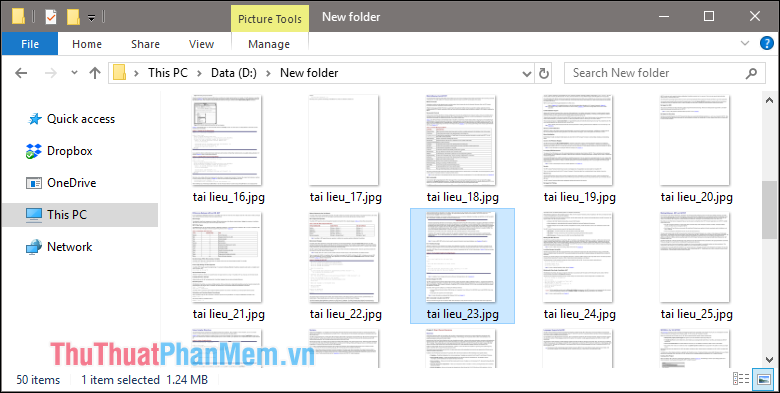Refresh the folder with the refresh button
Image resolution: width=780 pixels, height=393 pixels.
pos(544,74)
